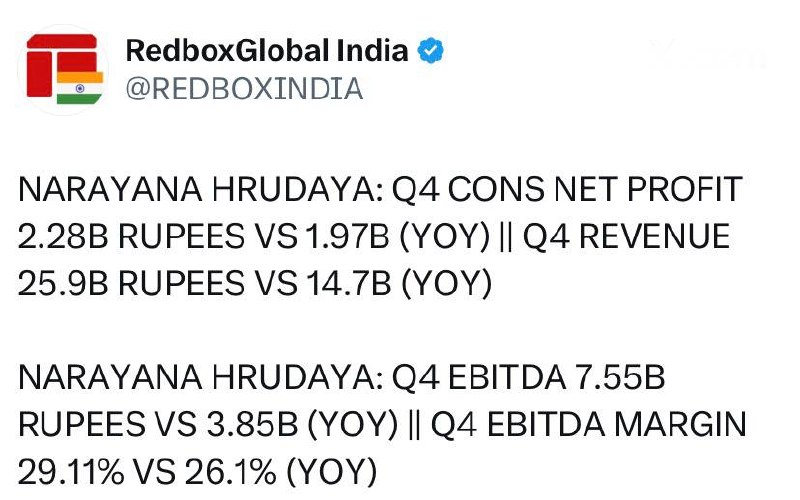Select the 2.28B net profit figure
Screen dimensions: 800x500
pos(63,236)
